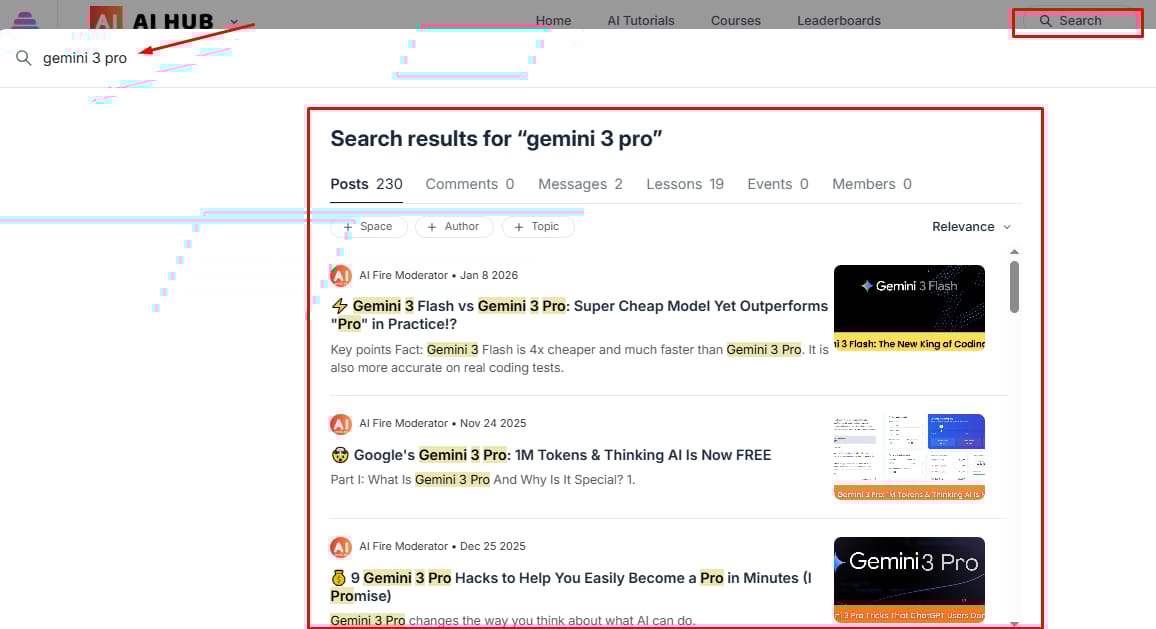Open the 9 Gemini 3 Pro Hacks post
Image resolution: width=1156 pixels, height=629 pixels.
pyautogui.click(x=571, y=587)
